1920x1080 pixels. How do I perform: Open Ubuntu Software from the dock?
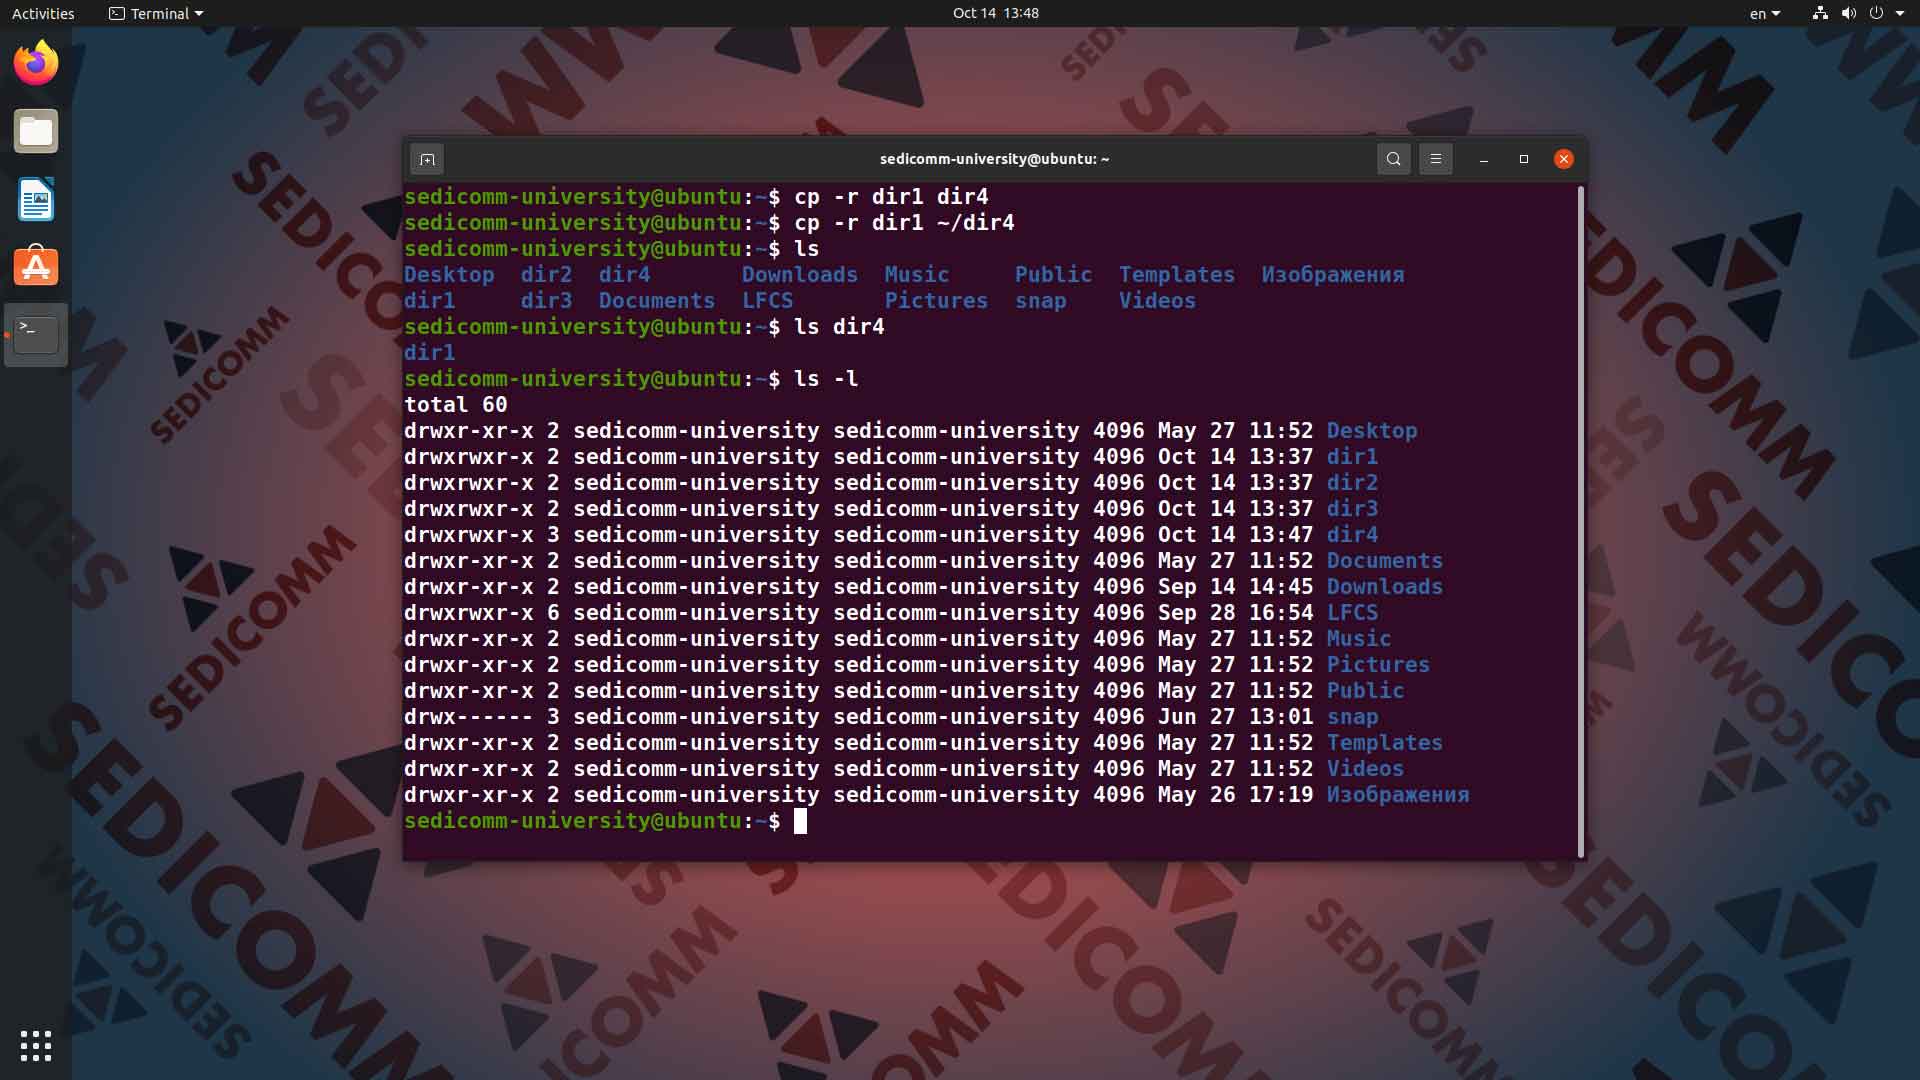tap(36, 267)
